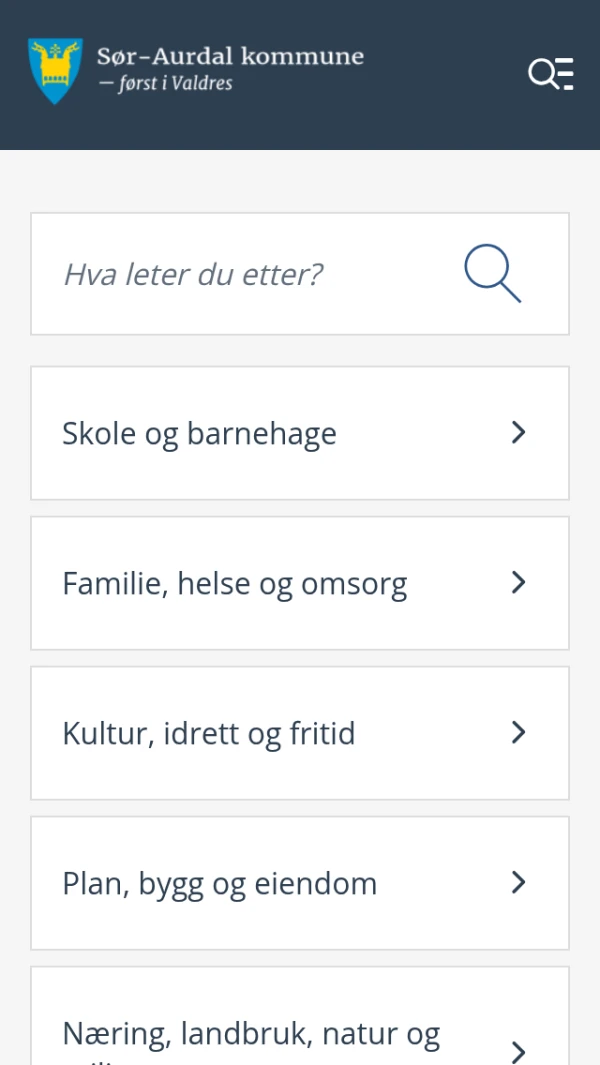
Task: Expand Næring, landbruk, natur chevron
Action: (518, 1050)
